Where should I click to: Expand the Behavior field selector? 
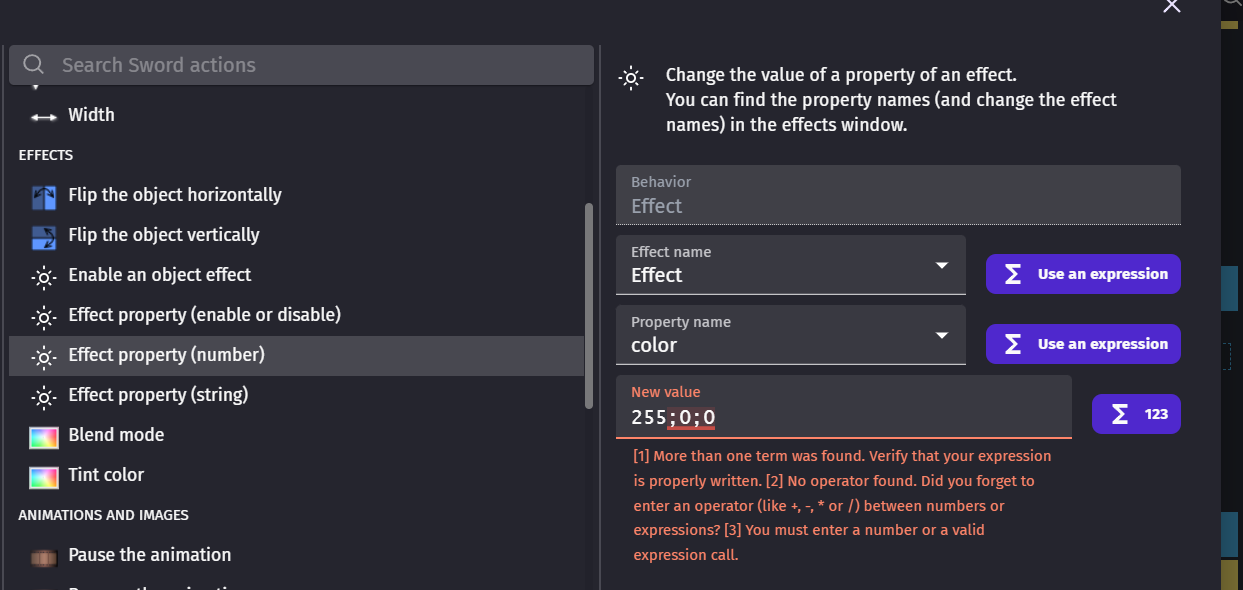pyautogui.click(x=897, y=194)
